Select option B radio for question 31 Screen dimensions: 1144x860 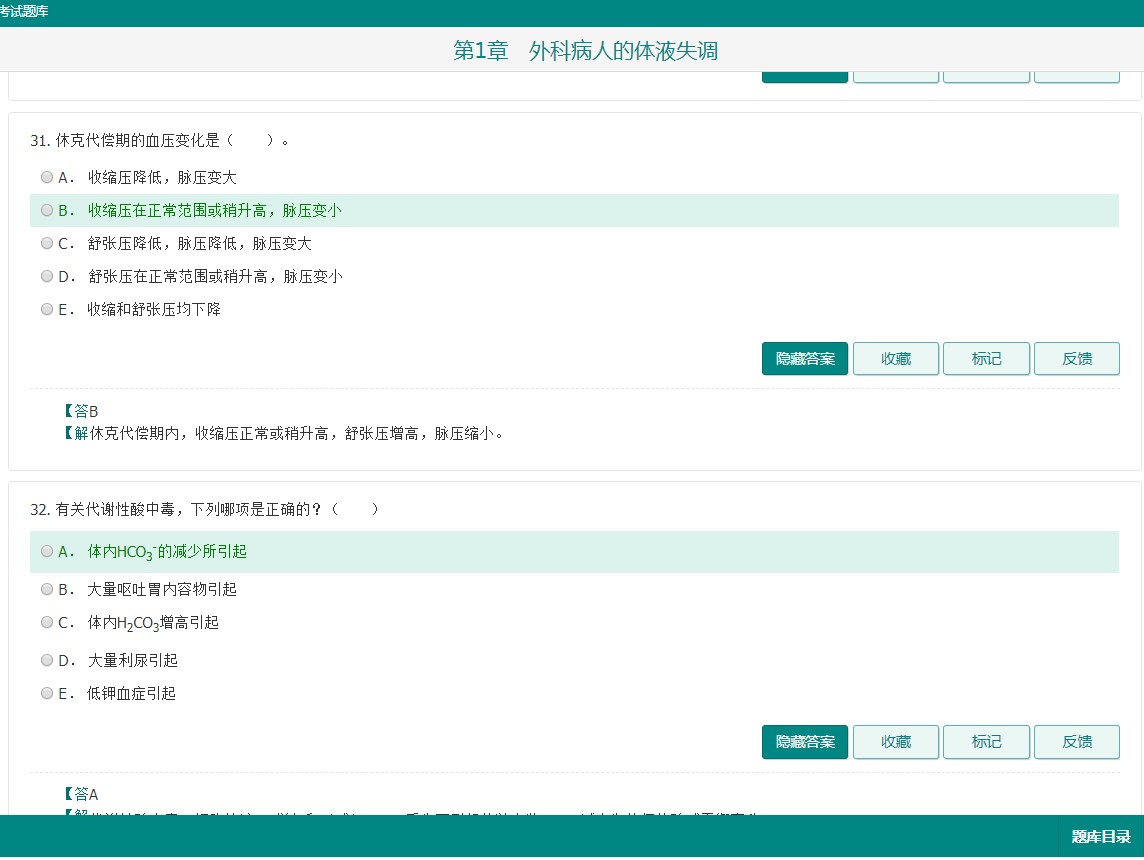(47, 210)
